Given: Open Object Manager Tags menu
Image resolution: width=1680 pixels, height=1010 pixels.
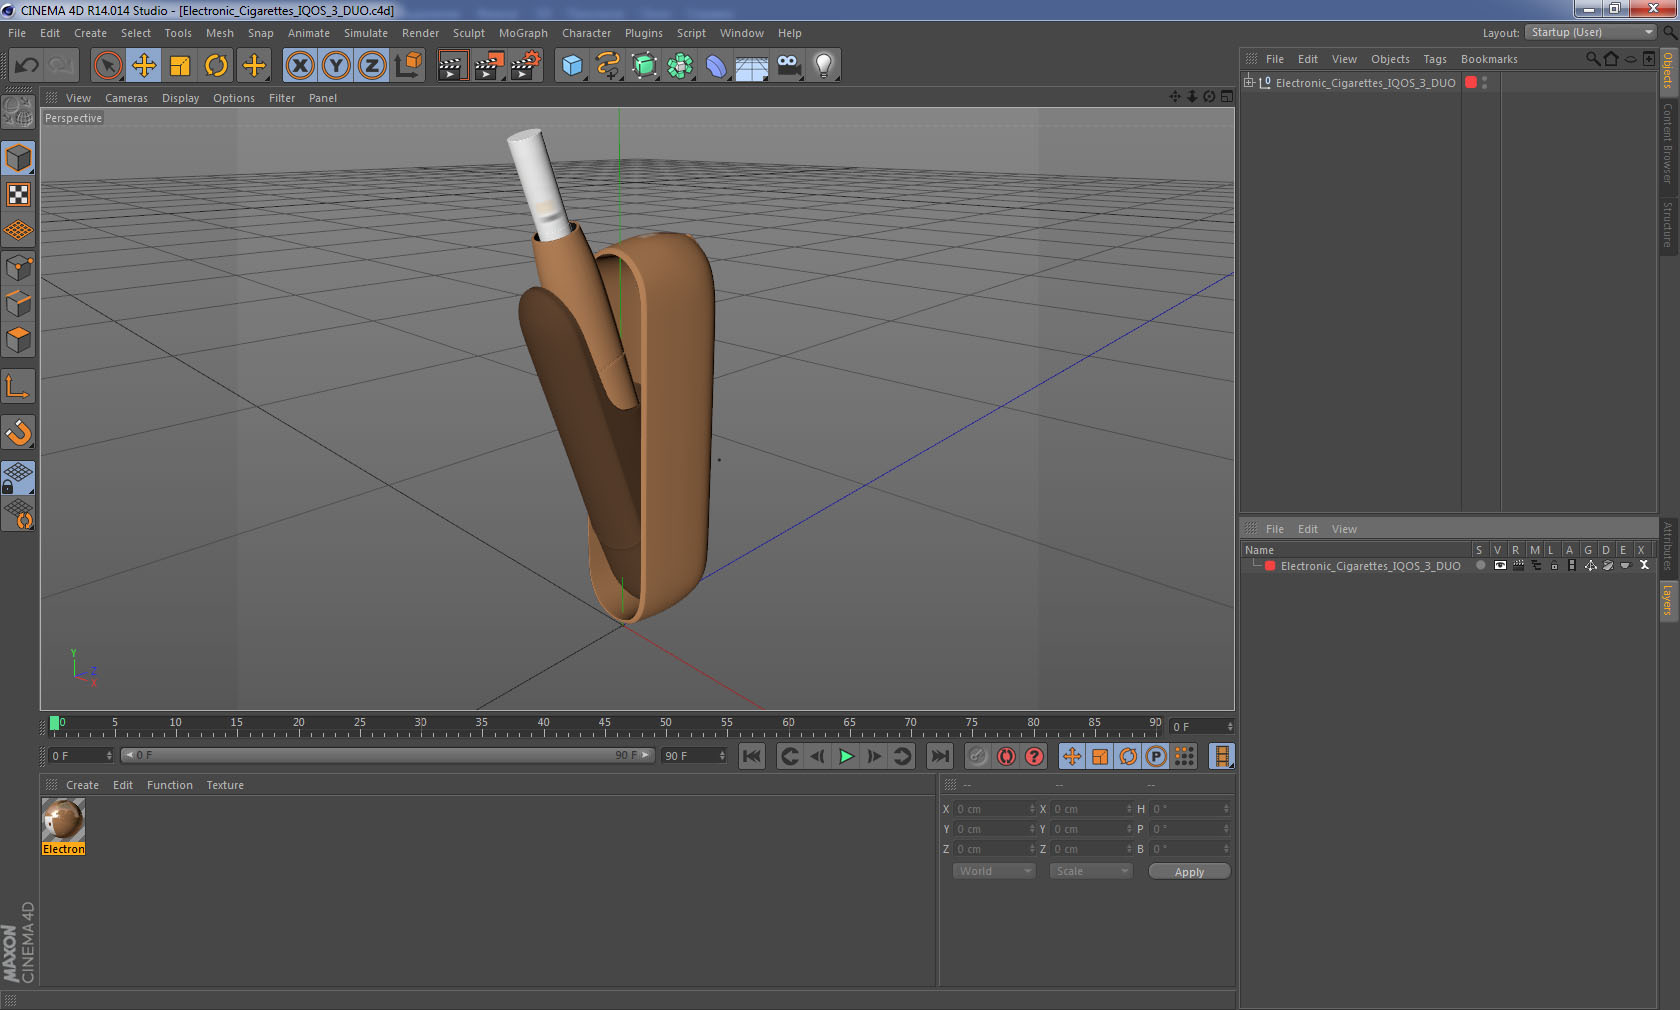Looking at the screenshot, I should pyautogui.click(x=1435, y=59).
